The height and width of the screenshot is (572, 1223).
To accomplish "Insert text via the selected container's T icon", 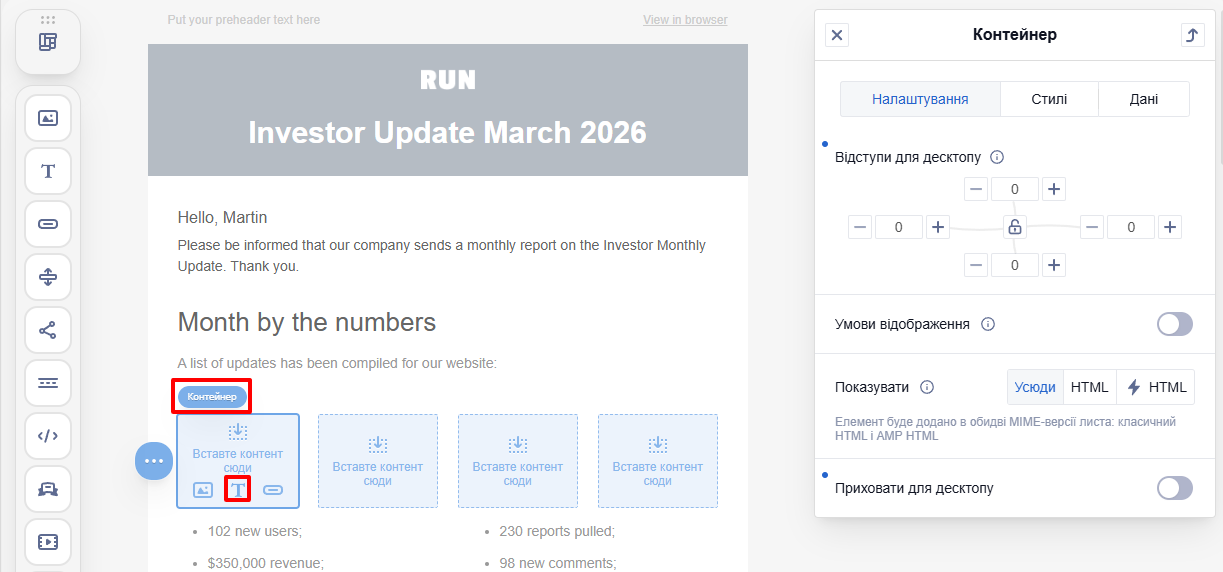I will click(238, 490).
